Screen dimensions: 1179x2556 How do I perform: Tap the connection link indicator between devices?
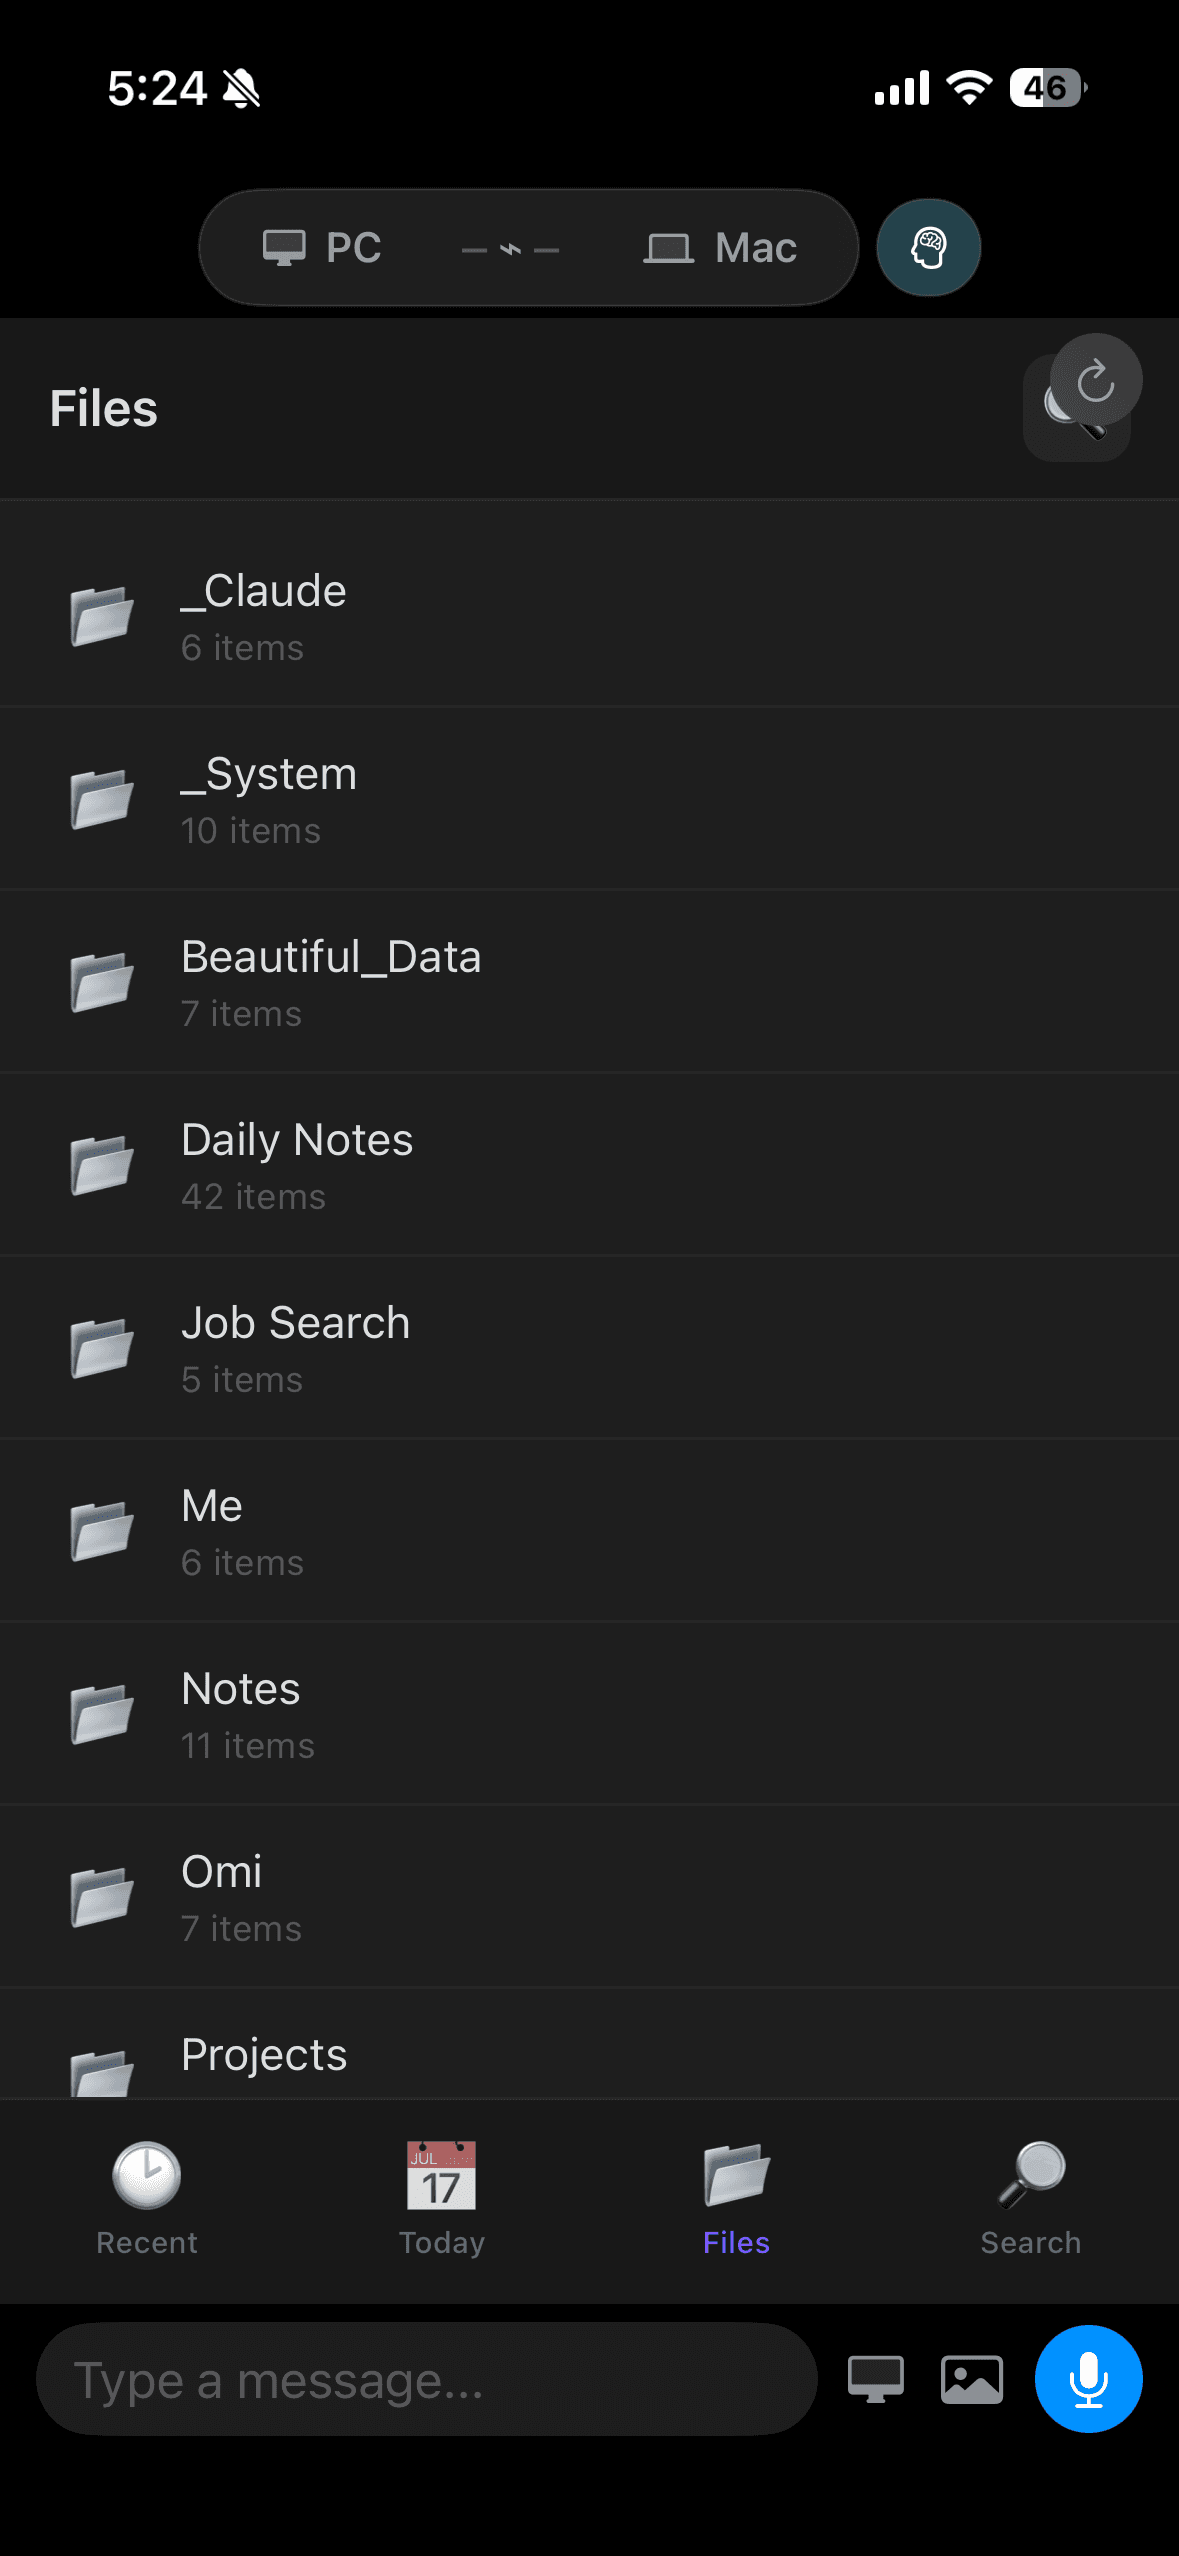[510, 249]
